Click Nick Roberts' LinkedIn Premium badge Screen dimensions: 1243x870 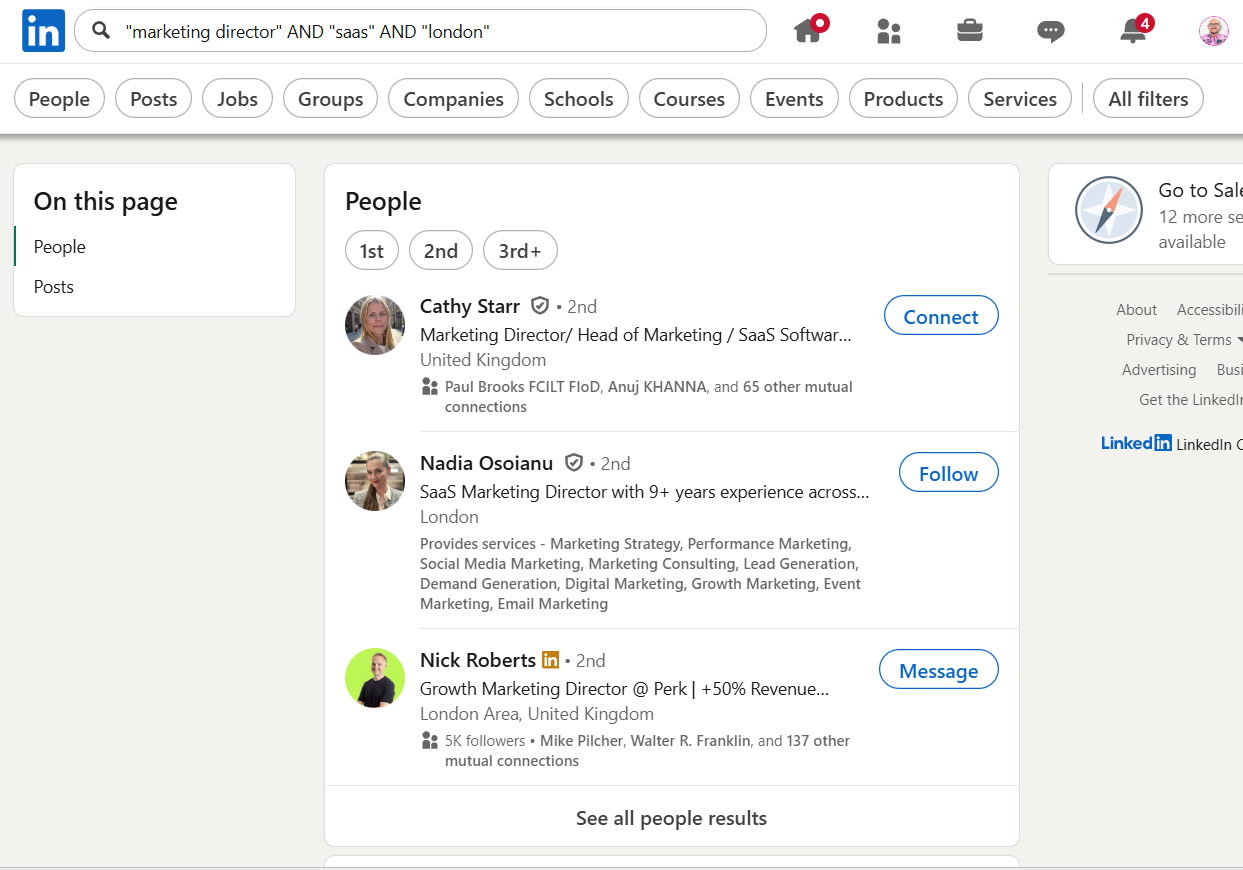(550, 660)
